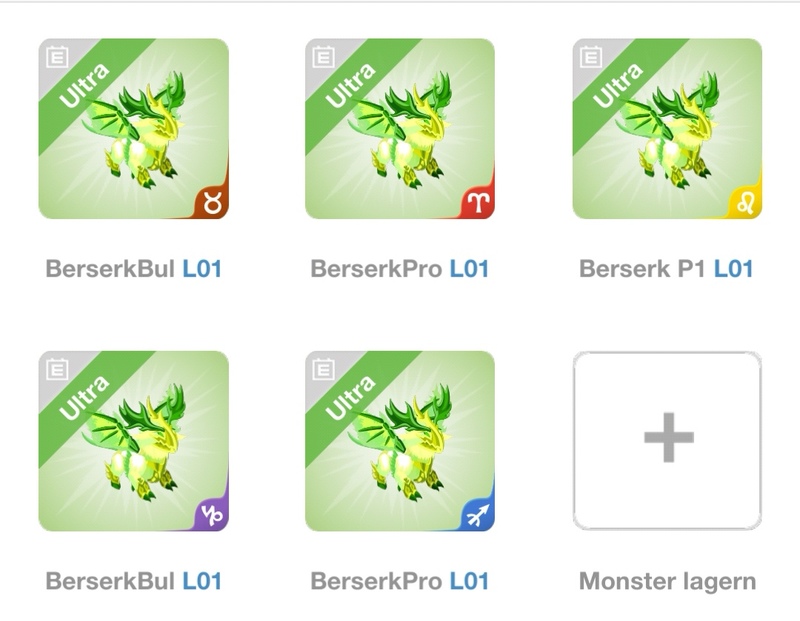Screen dimensions: 800x621
Task: Select the Aries BerserkPro monster thumbnail
Action: (x=400, y=129)
